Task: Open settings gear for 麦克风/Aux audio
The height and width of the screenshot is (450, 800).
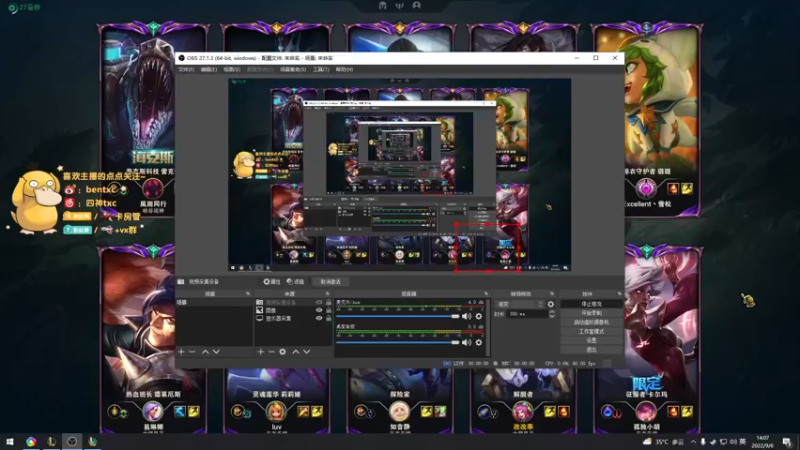Action: pyautogui.click(x=479, y=316)
